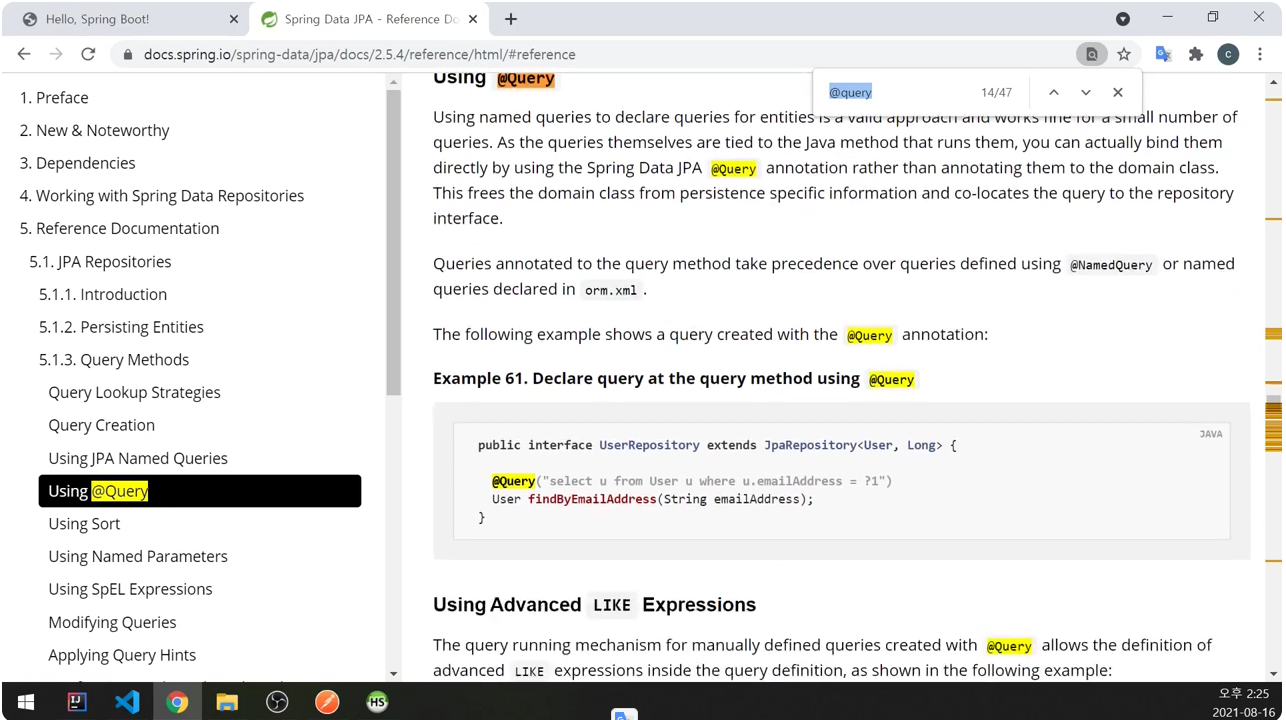
Task: Open Using Sort in sidebar
Action: click(x=84, y=524)
